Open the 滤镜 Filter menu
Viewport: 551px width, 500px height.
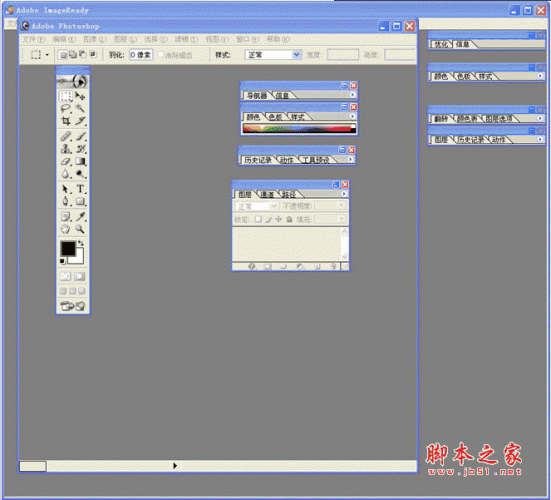tap(186, 39)
